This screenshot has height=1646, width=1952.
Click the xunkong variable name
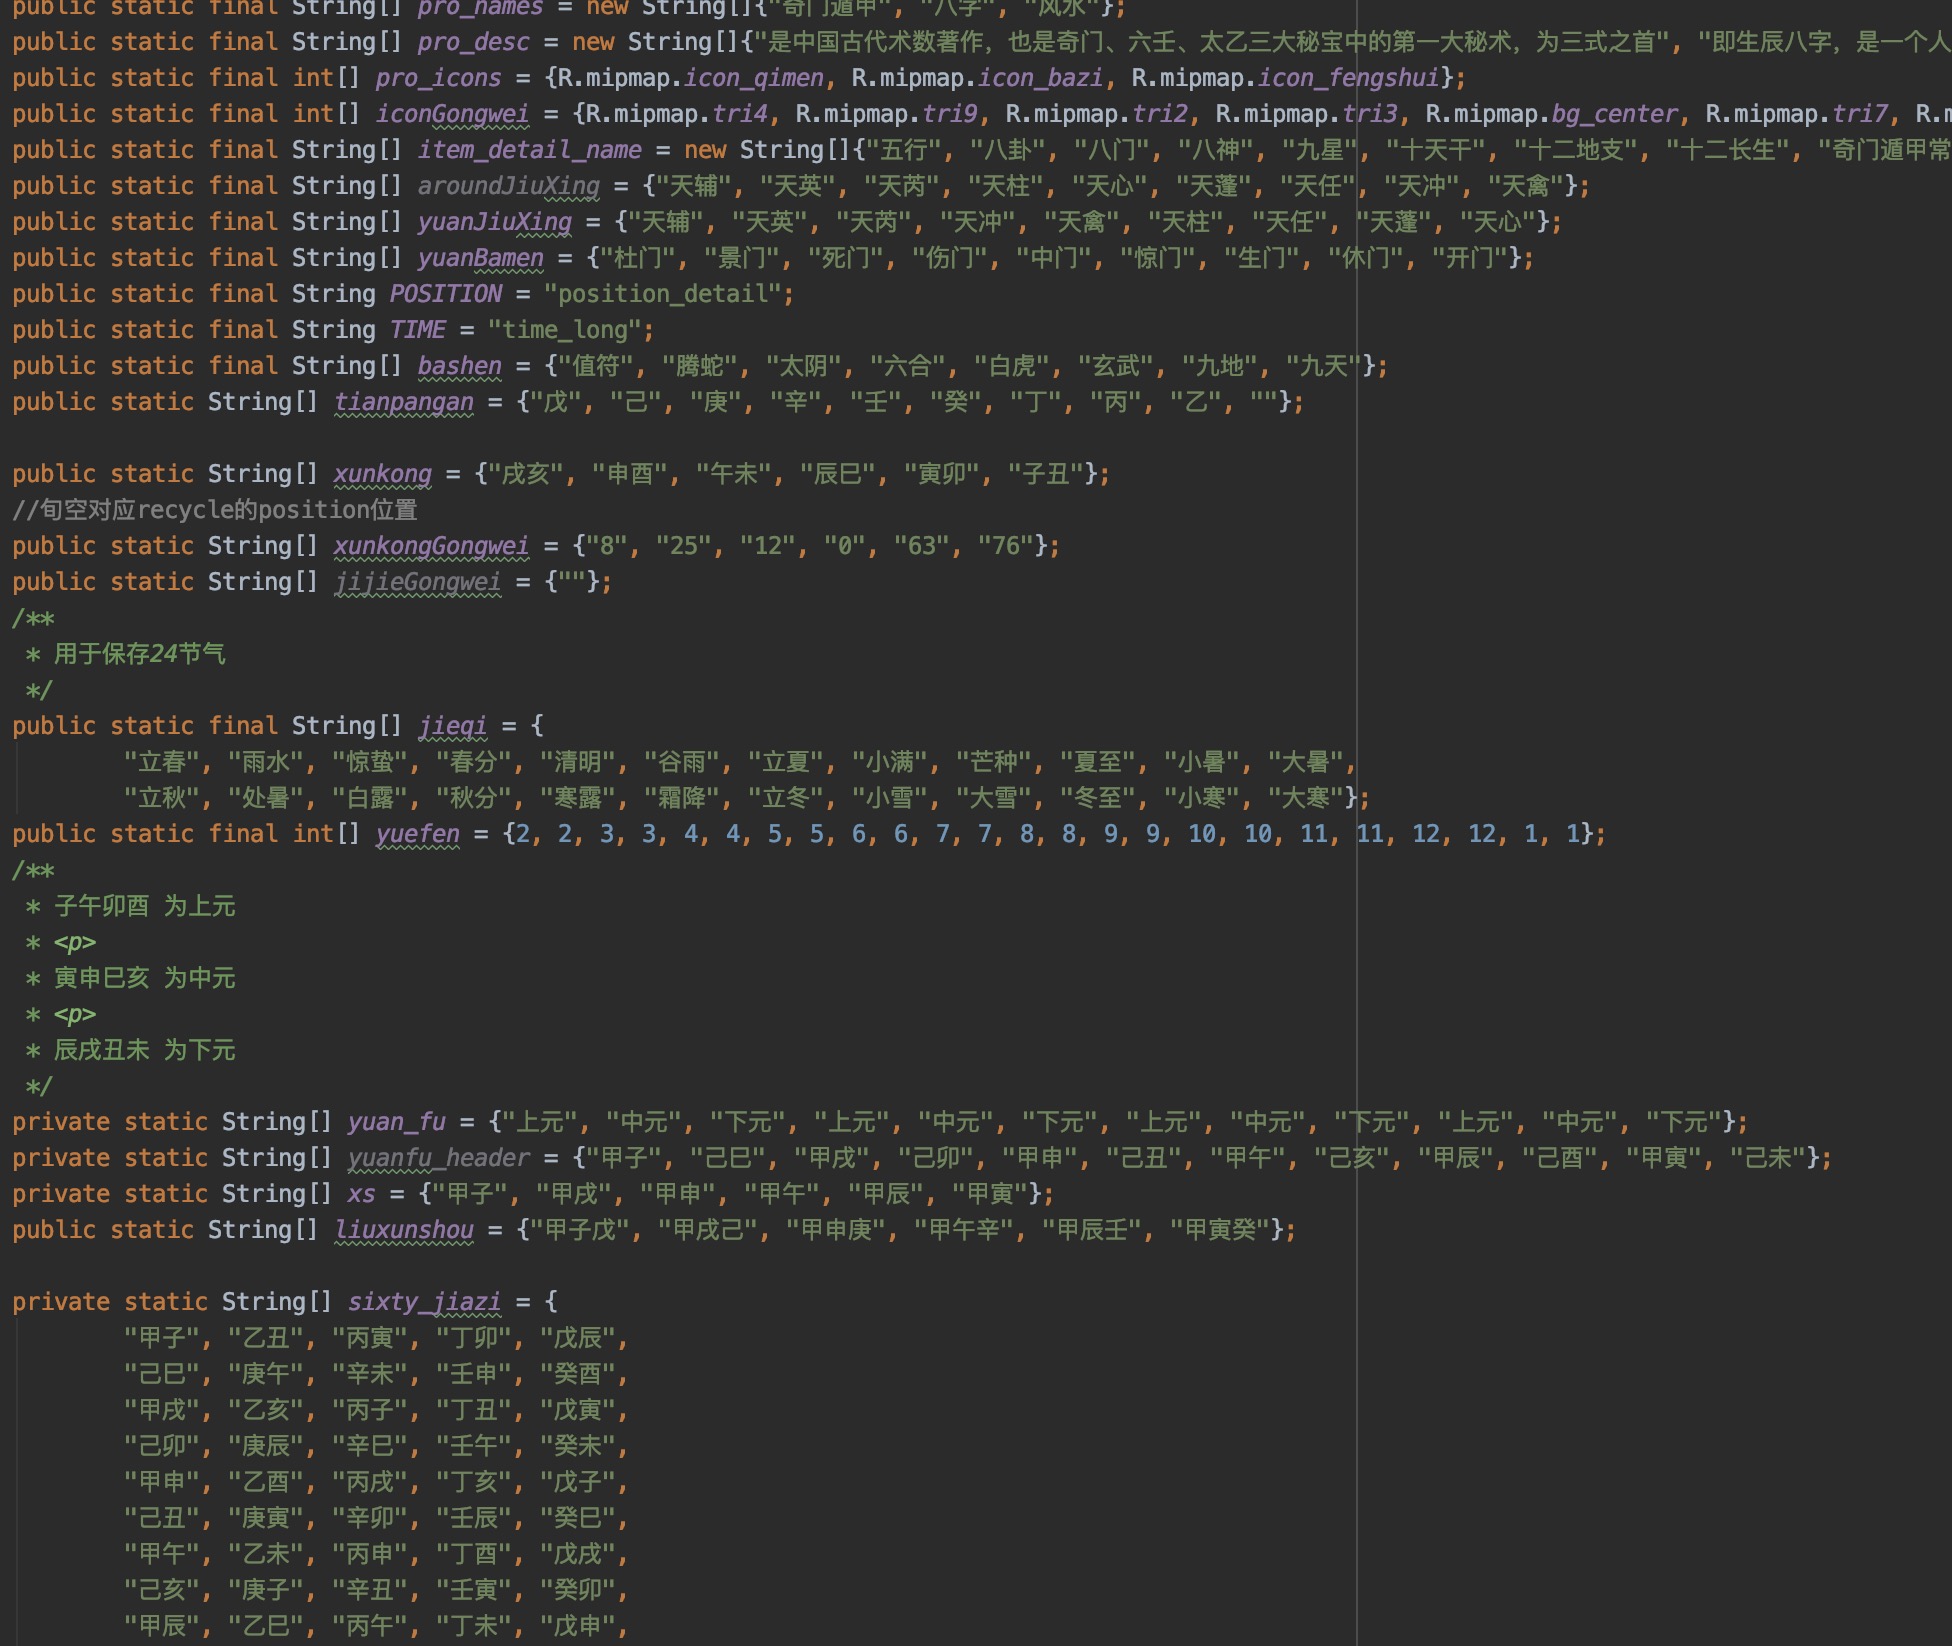382,474
